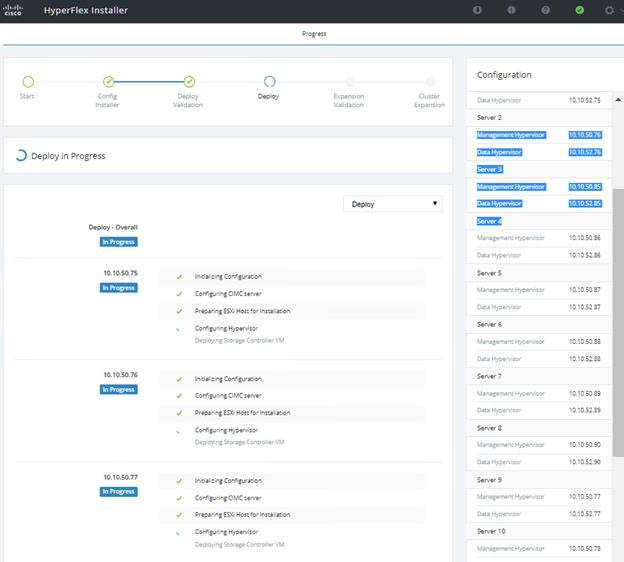Image resolution: width=624 pixels, height=562 pixels.
Task: Click IP value 10.10.50.86
Action: pos(585,238)
